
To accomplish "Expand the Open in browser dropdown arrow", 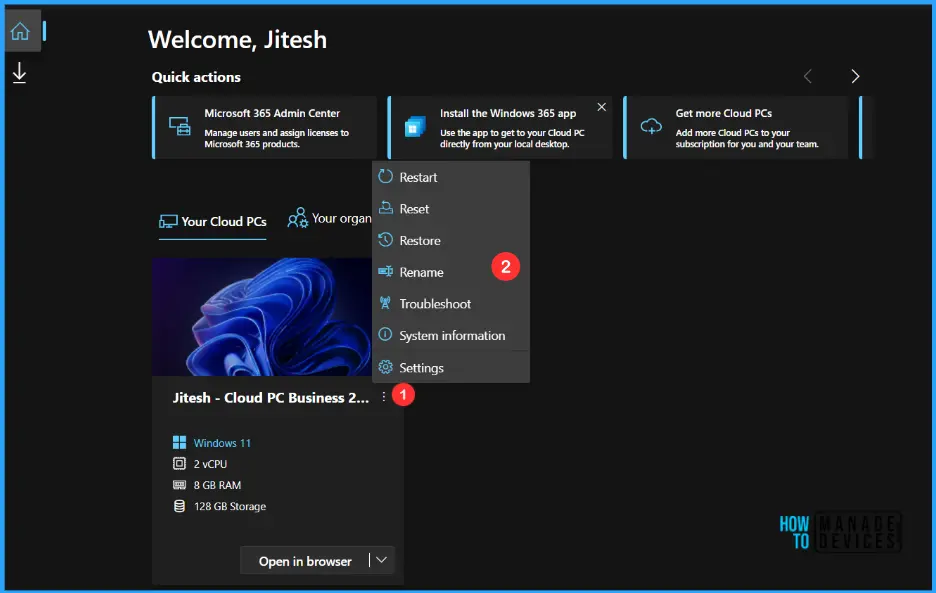I will 381,560.
